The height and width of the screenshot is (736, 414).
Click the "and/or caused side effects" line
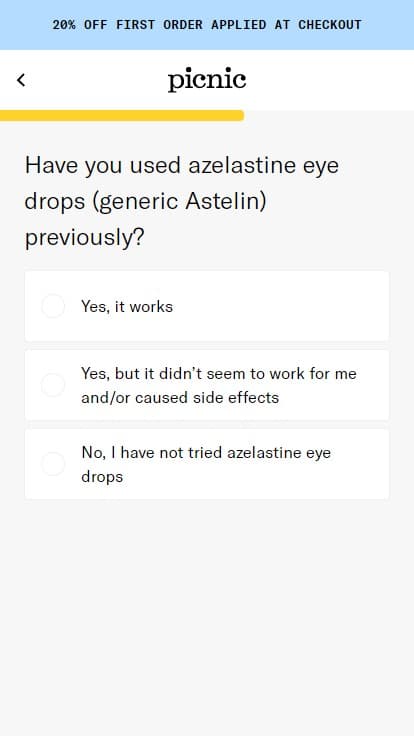pos(180,398)
